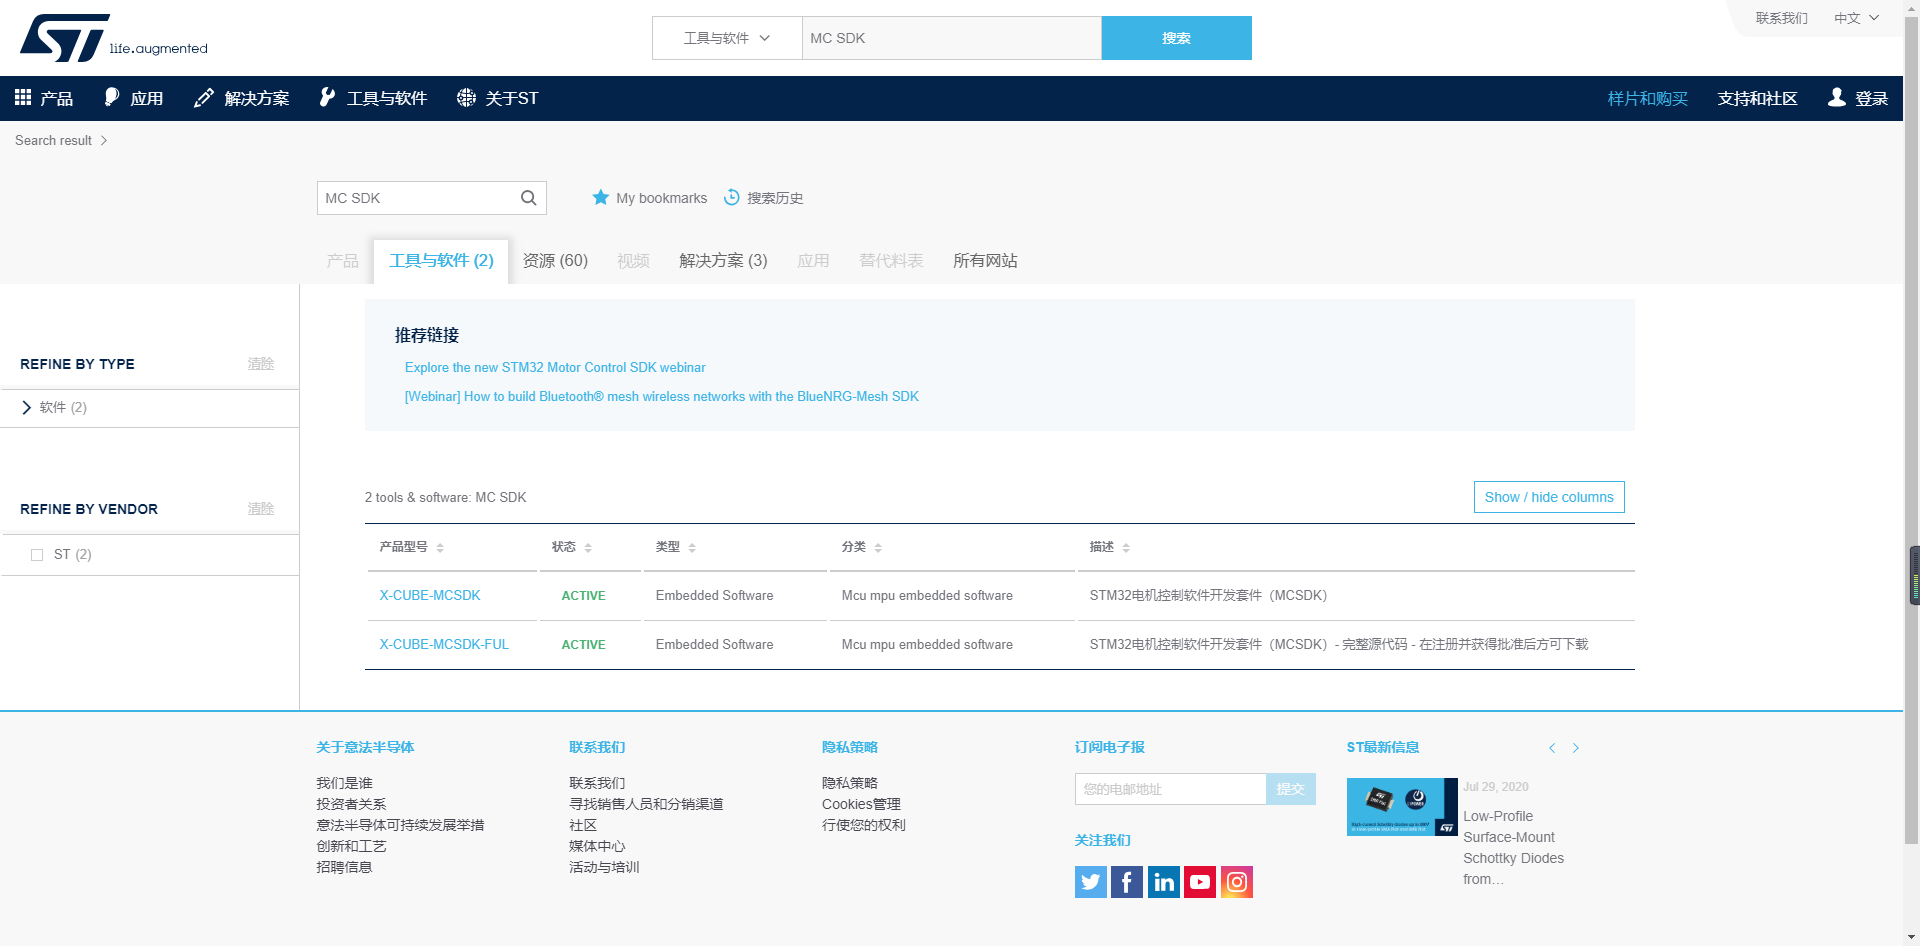Open BlueNRG-Mesh SDK webinar link
The height and width of the screenshot is (946, 1920).
click(x=661, y=397)
